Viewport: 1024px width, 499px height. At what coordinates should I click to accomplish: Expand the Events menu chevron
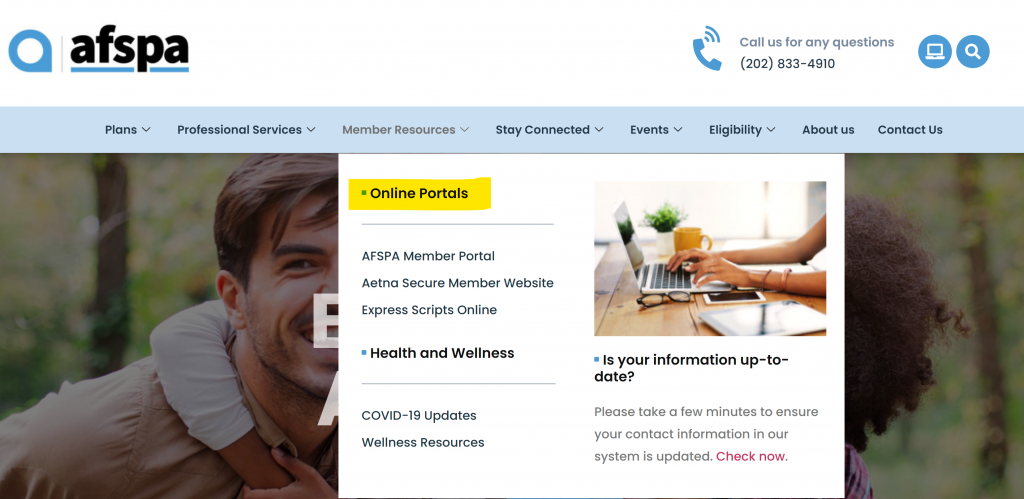pyautogui.click(x=678, y=130)
